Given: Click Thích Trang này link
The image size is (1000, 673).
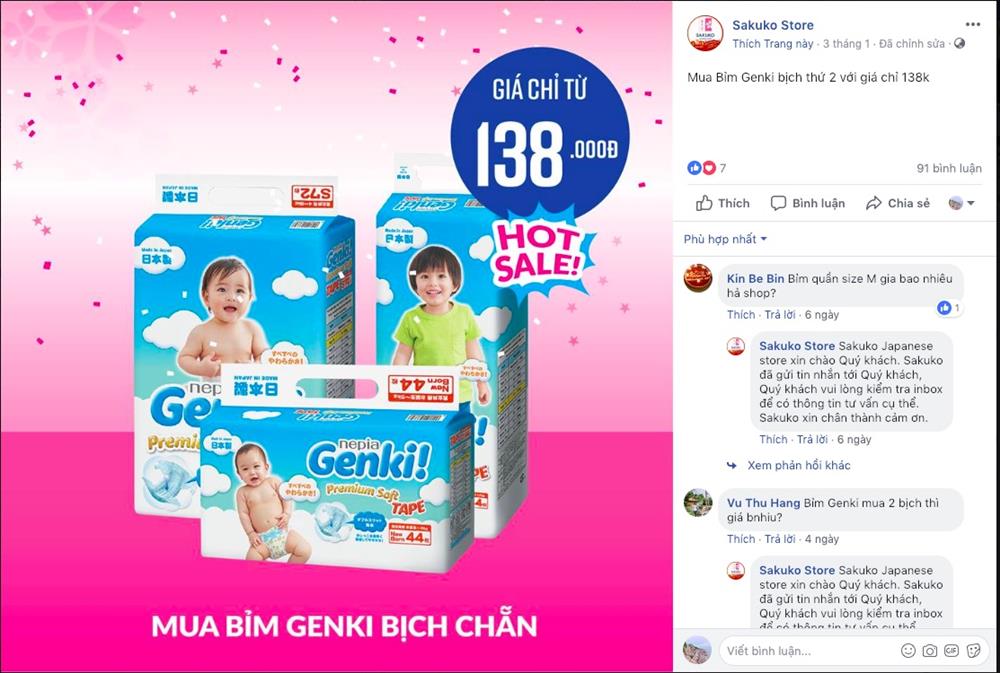Looking at the screenshot, I should point(772,44).
